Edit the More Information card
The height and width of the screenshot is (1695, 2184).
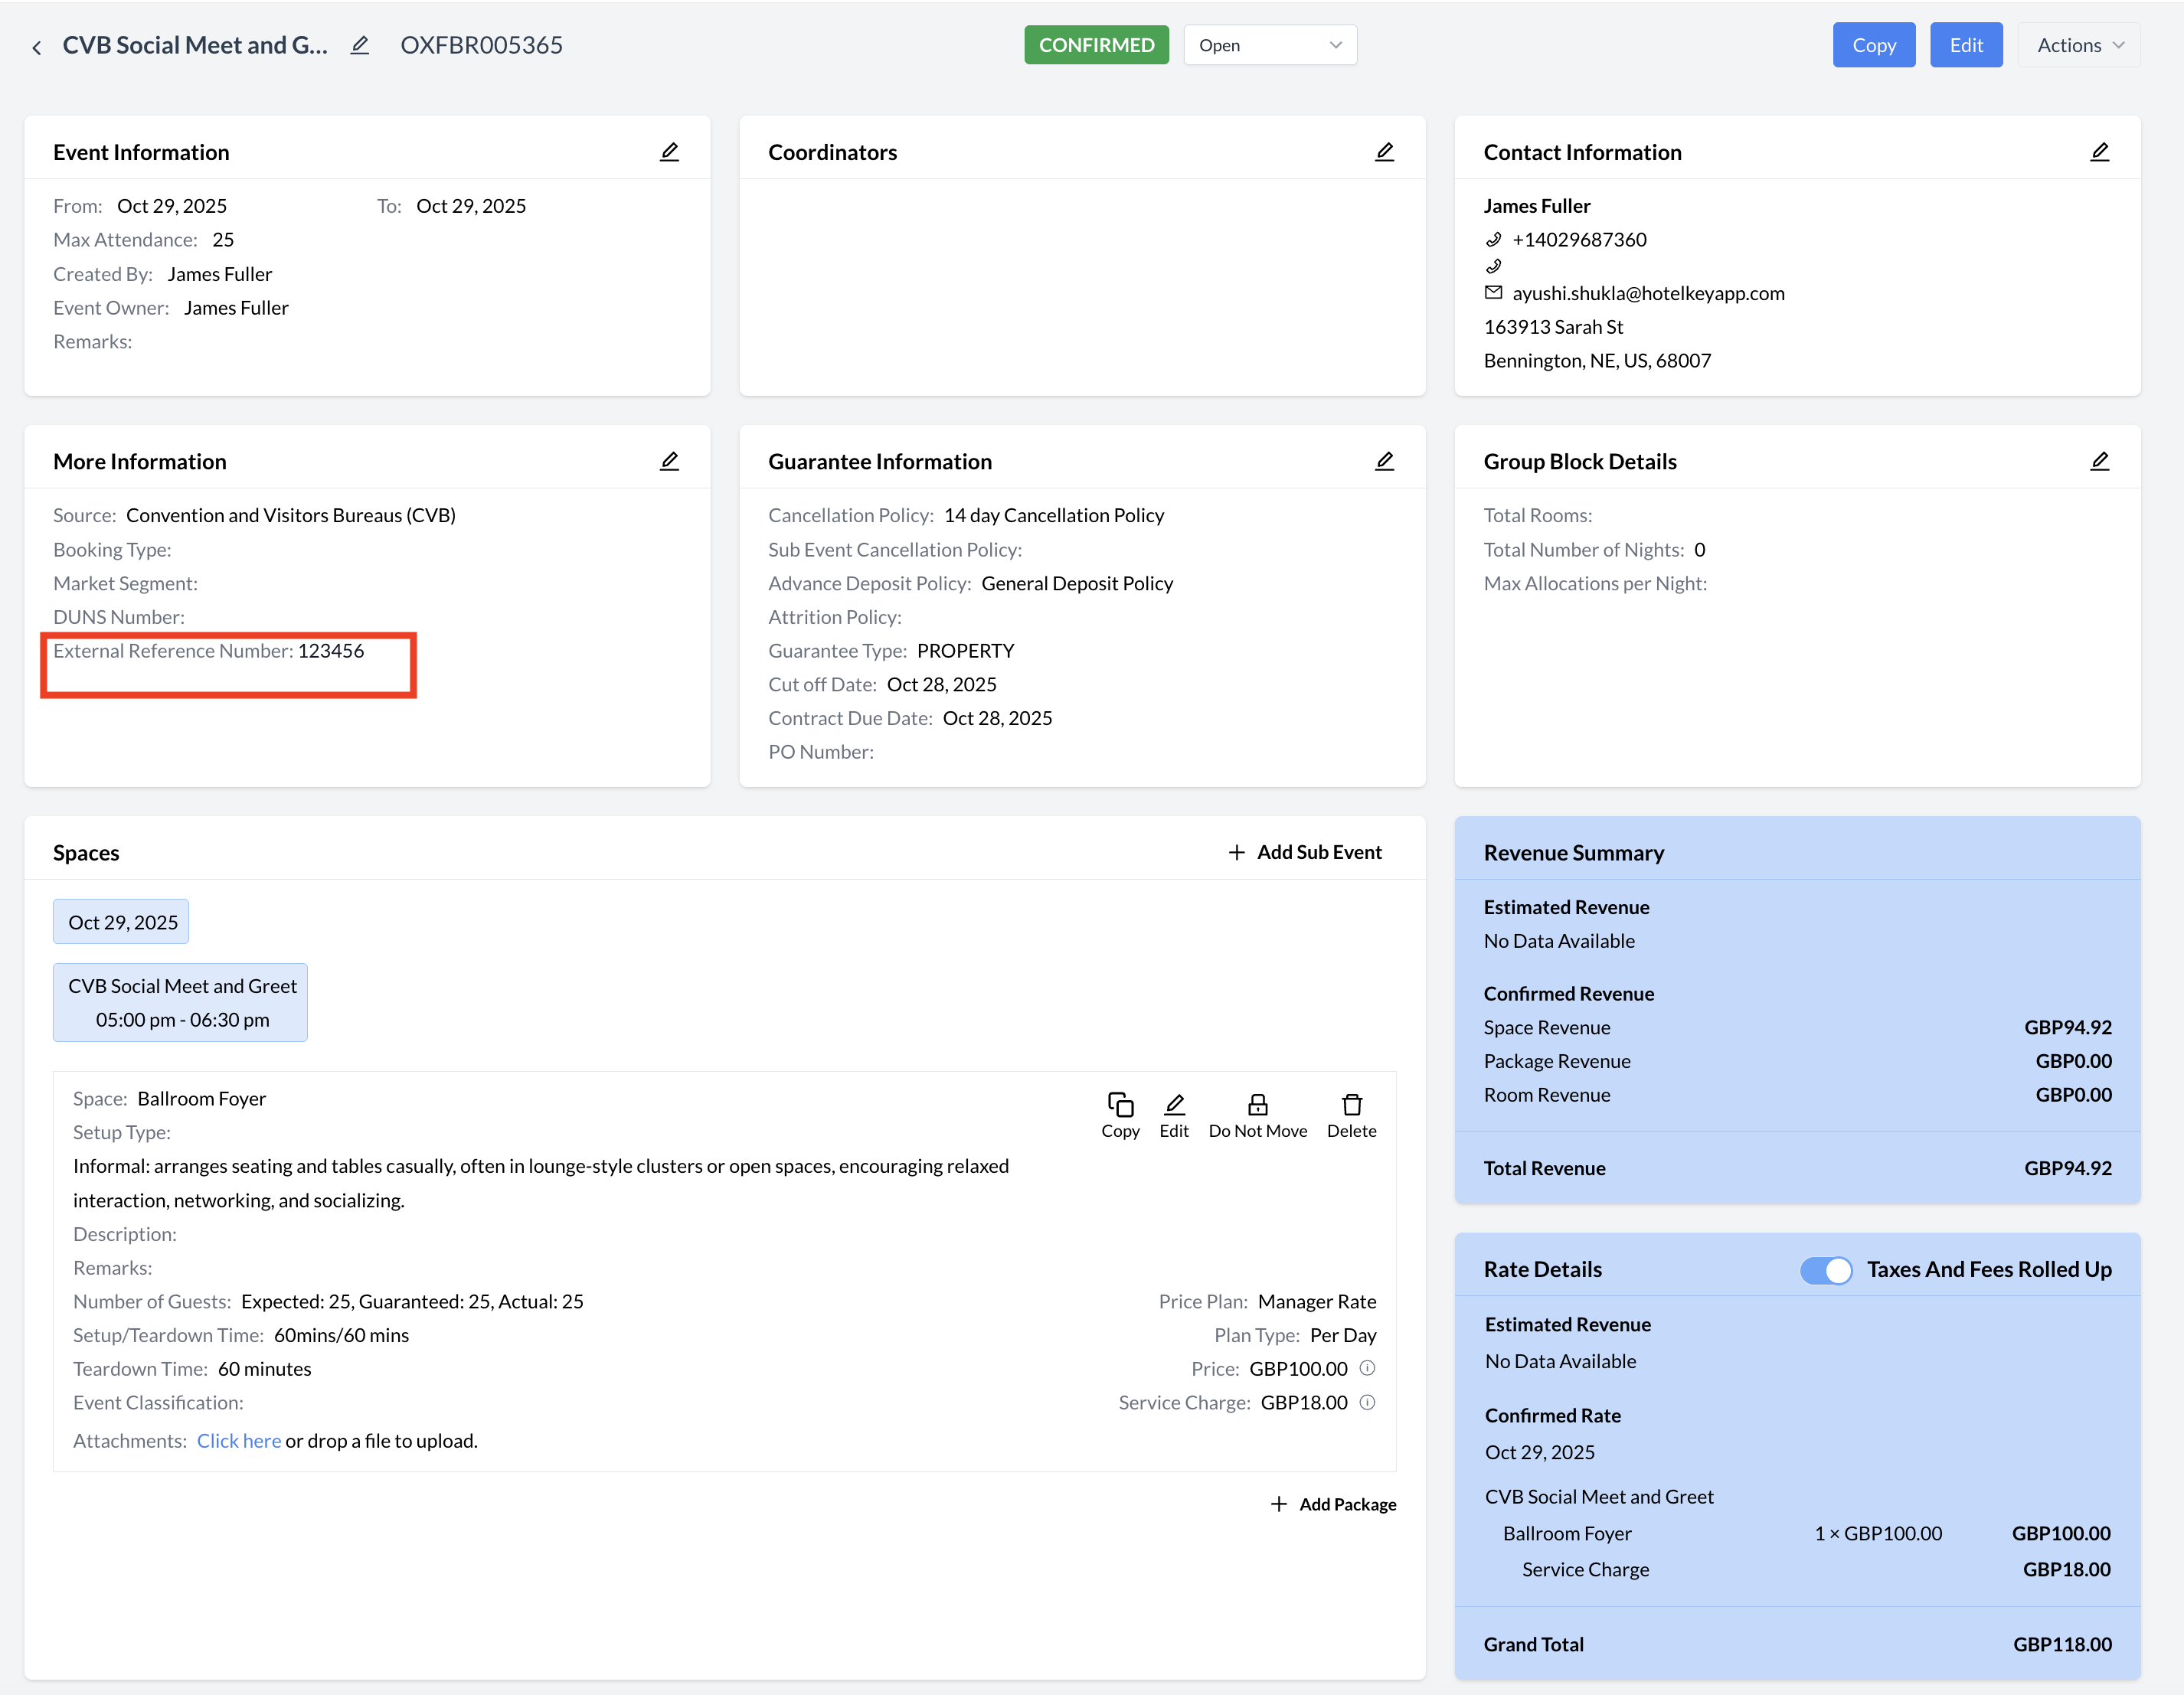669,461
